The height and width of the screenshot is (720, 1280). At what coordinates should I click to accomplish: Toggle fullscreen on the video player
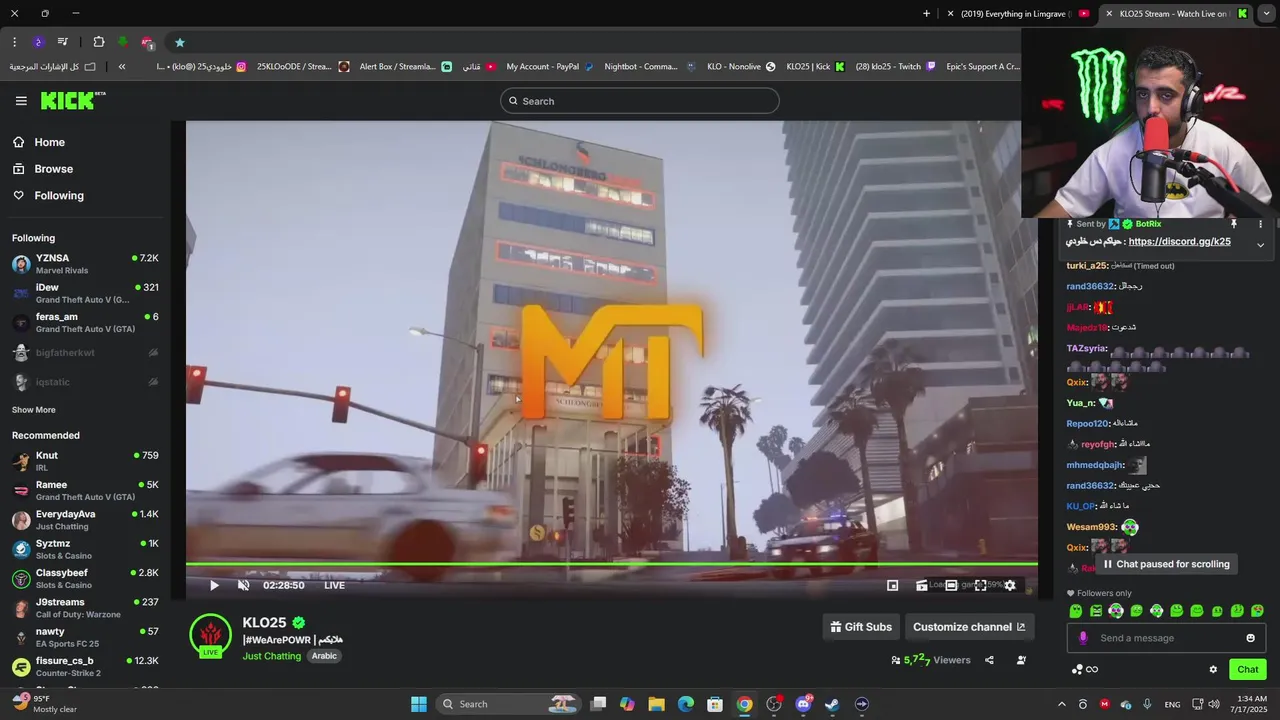(x=981, y=586)
